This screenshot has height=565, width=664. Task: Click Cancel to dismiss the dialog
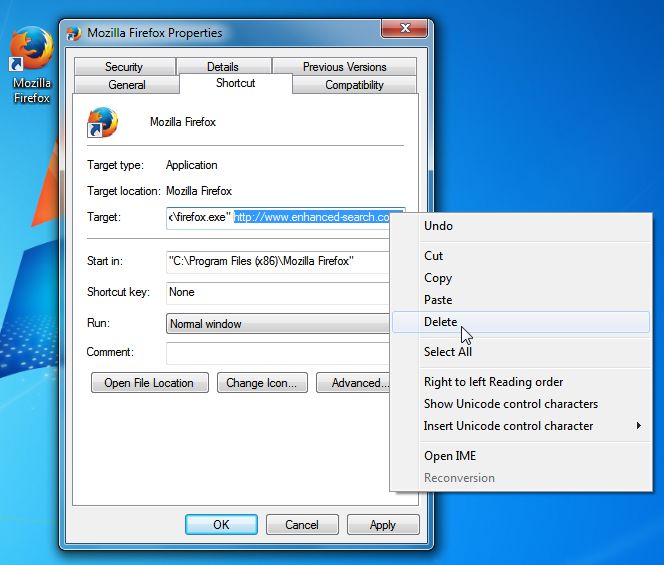click(x=302, y=525)
